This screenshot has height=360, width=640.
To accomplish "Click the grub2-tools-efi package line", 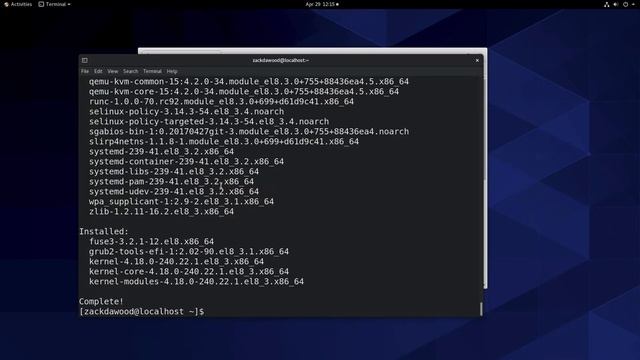I will point(189,251).
